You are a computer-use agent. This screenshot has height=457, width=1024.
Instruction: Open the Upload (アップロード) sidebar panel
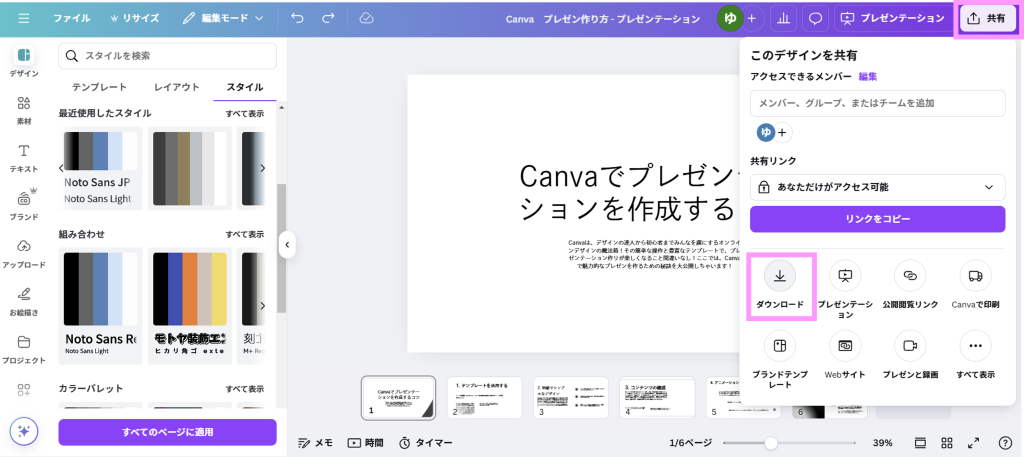click(x=24, y=251)
